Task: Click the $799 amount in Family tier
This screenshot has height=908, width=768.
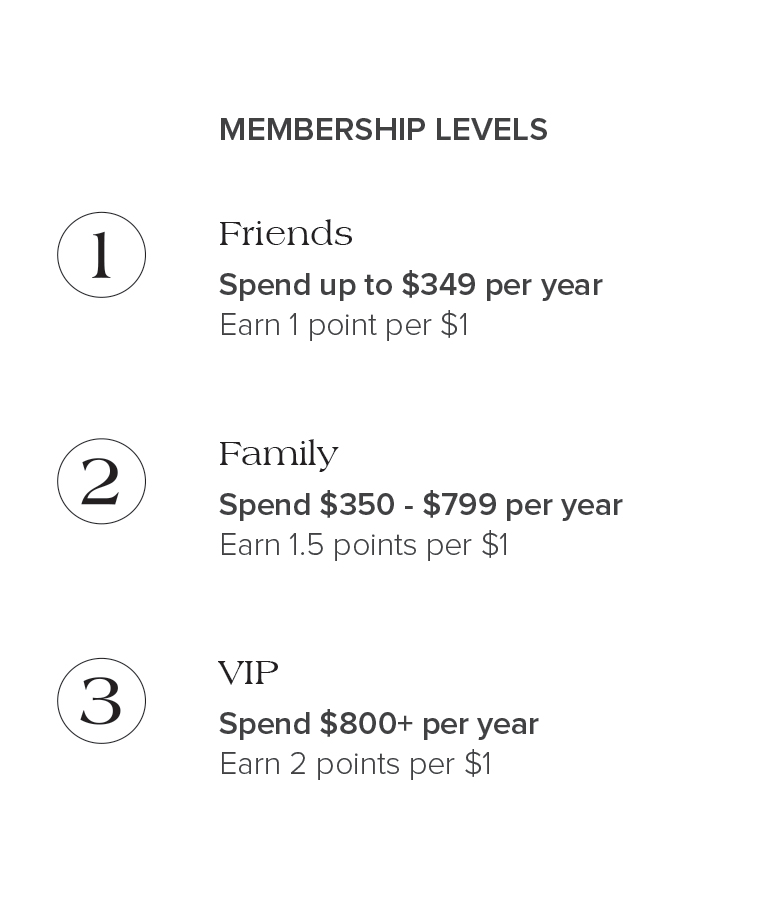Action: (459, 504)
